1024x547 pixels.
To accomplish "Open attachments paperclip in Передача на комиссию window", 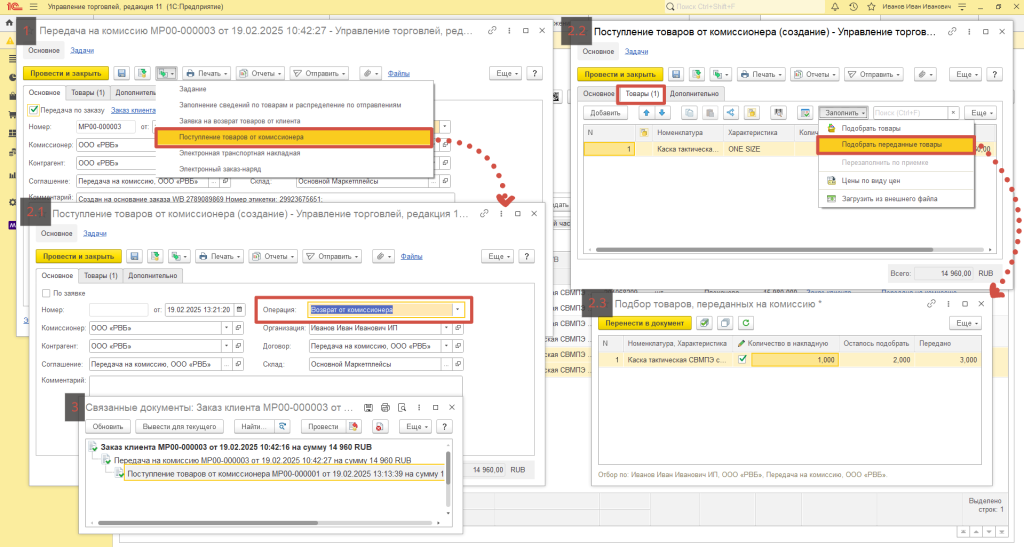I will coord(369,73).
